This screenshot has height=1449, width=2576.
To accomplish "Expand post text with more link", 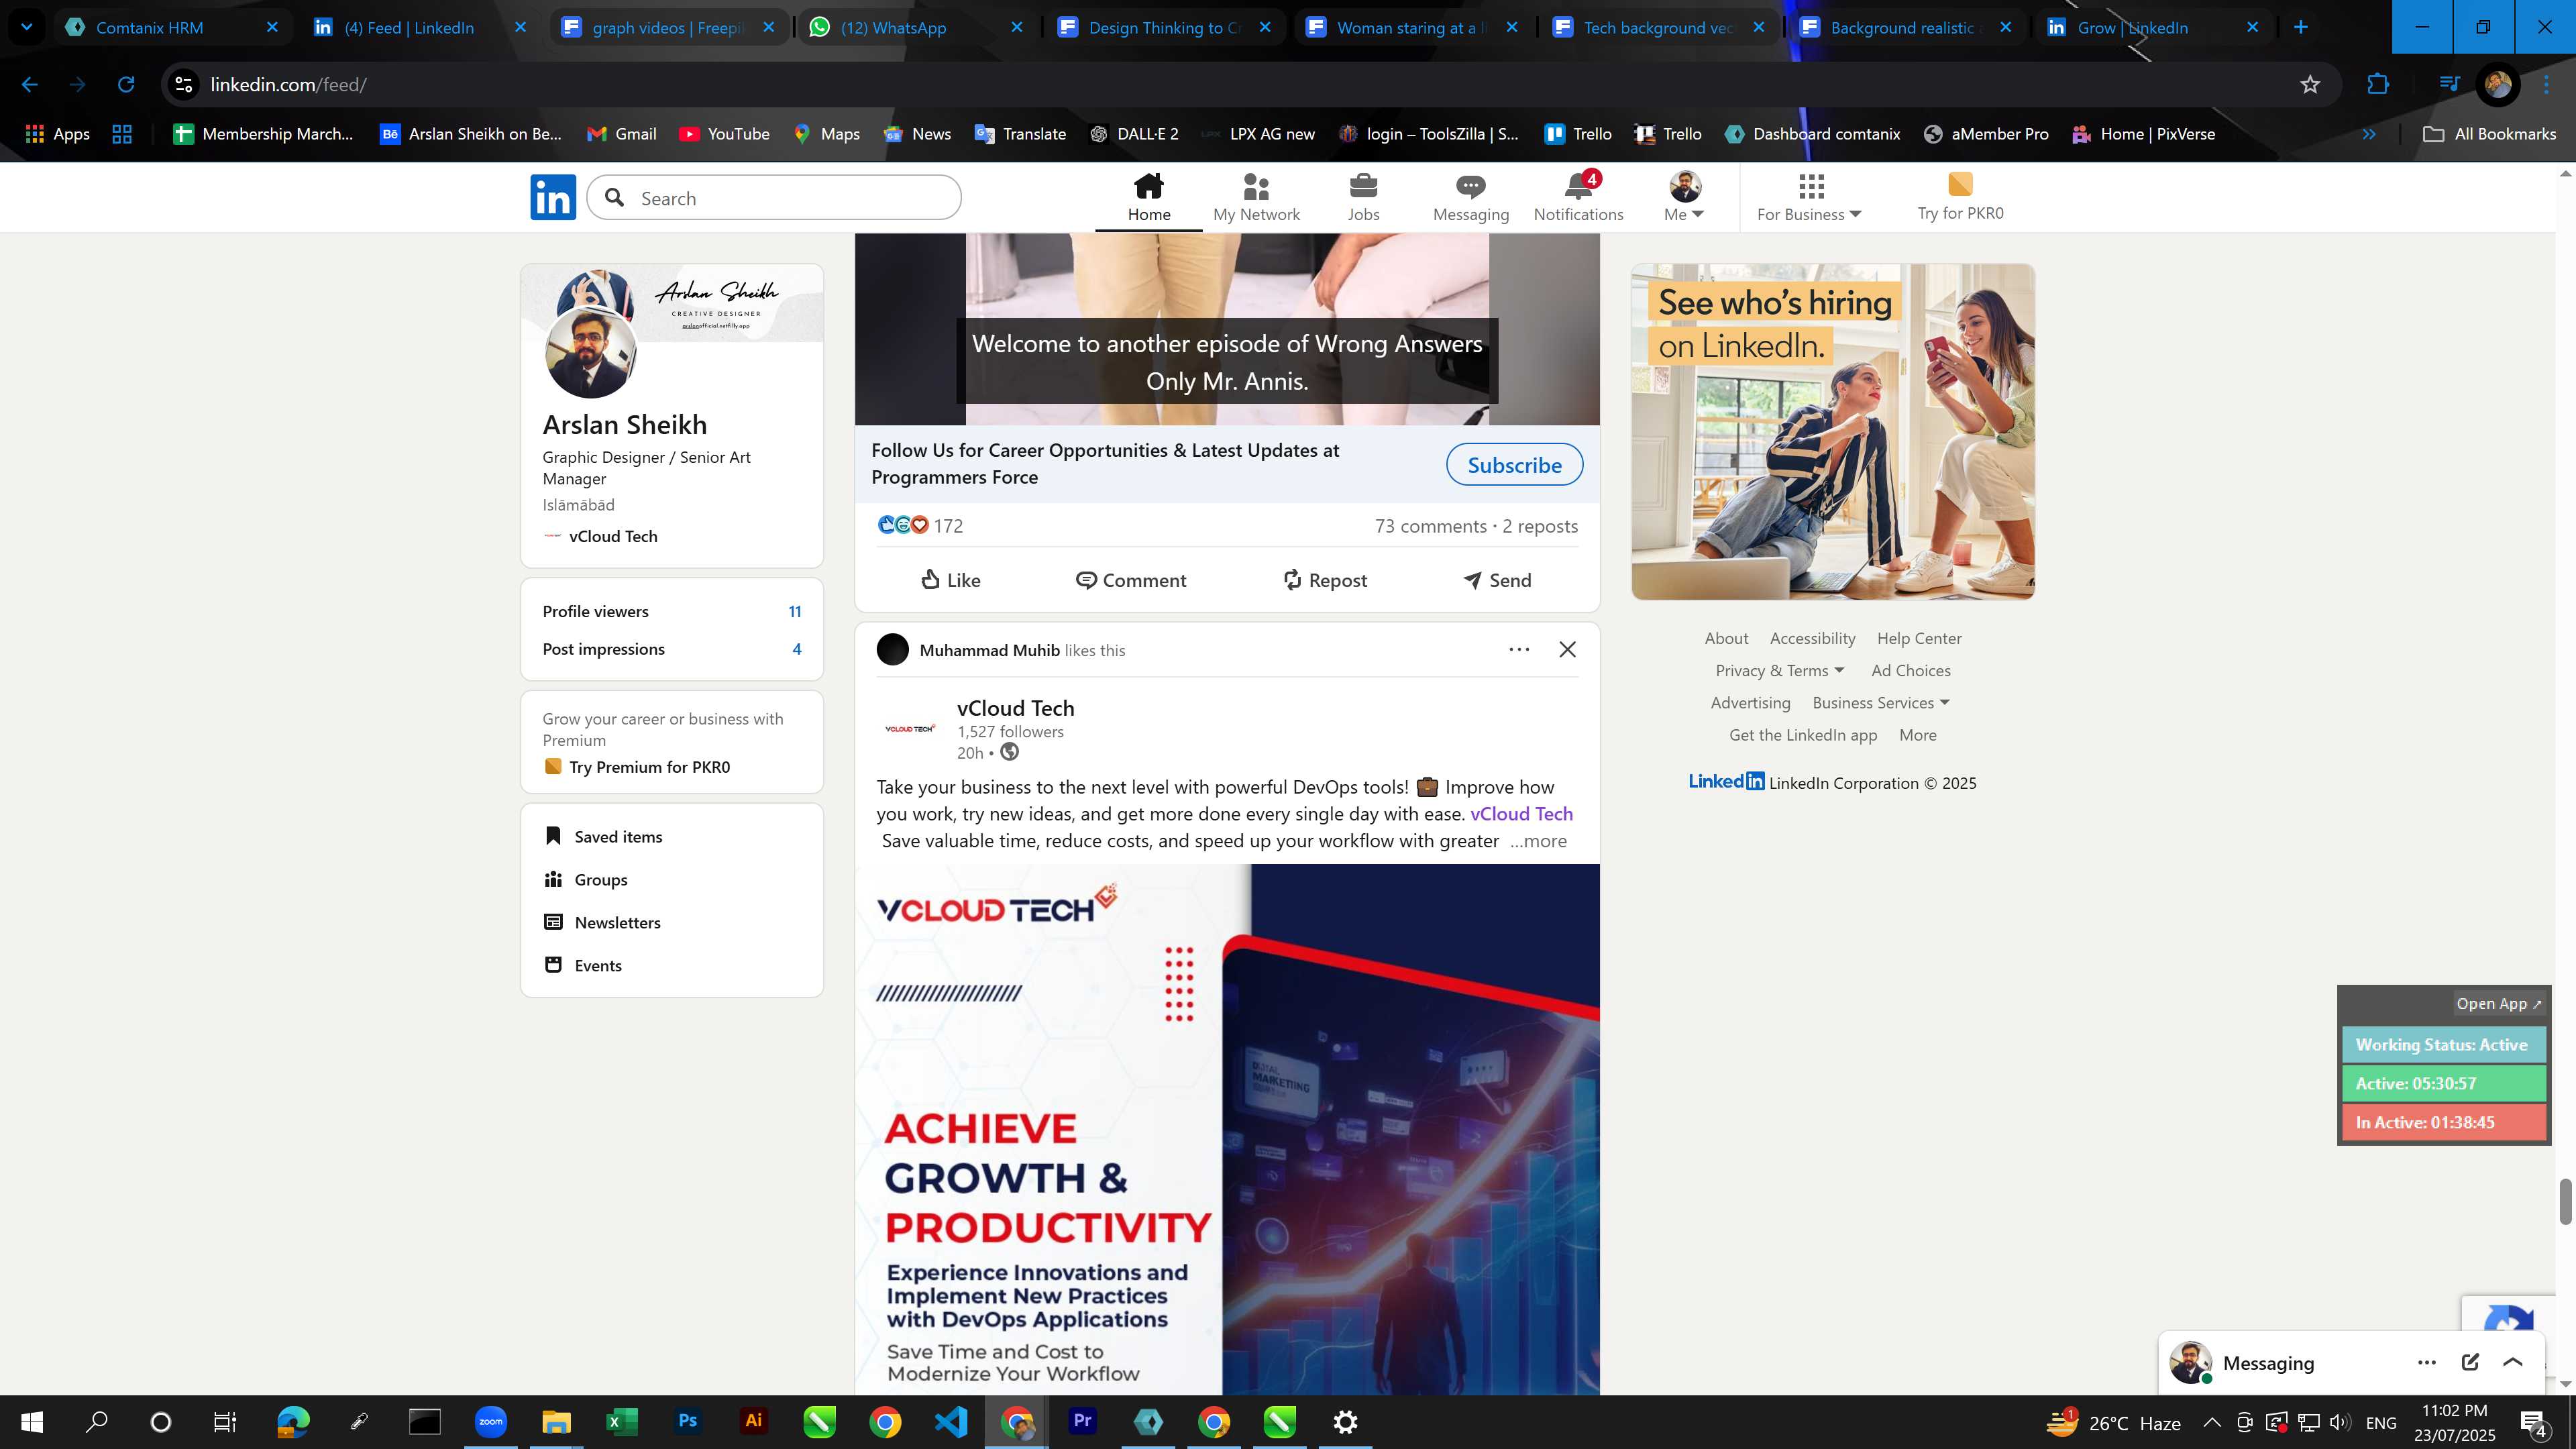I will pos(1539,842).
